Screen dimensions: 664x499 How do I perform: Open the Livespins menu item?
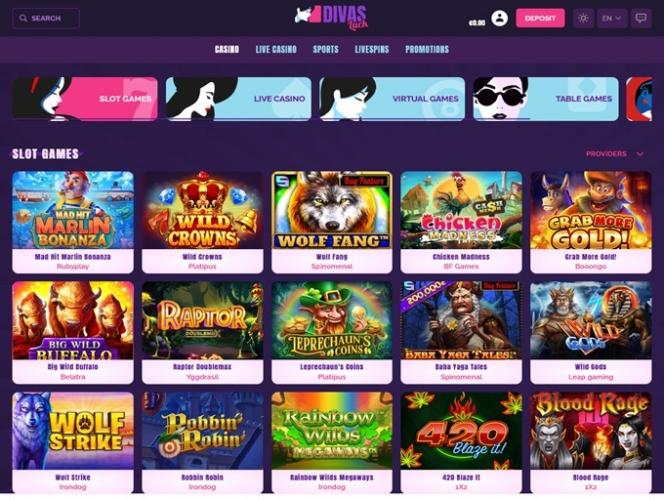click(372, 49)
